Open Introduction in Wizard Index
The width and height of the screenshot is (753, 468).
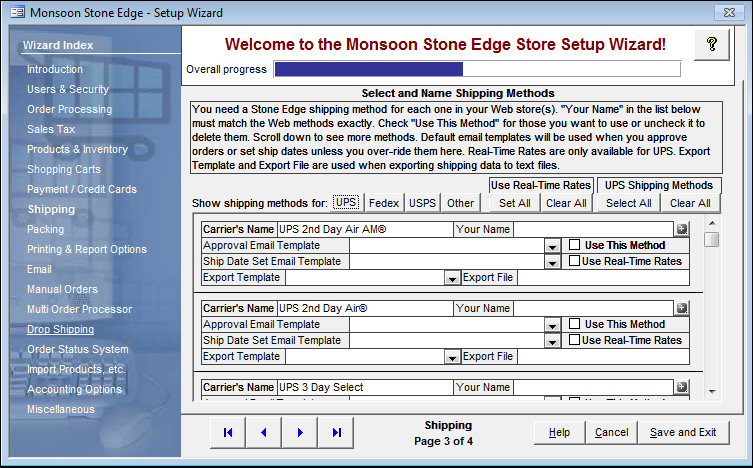(x=55, y=69)
